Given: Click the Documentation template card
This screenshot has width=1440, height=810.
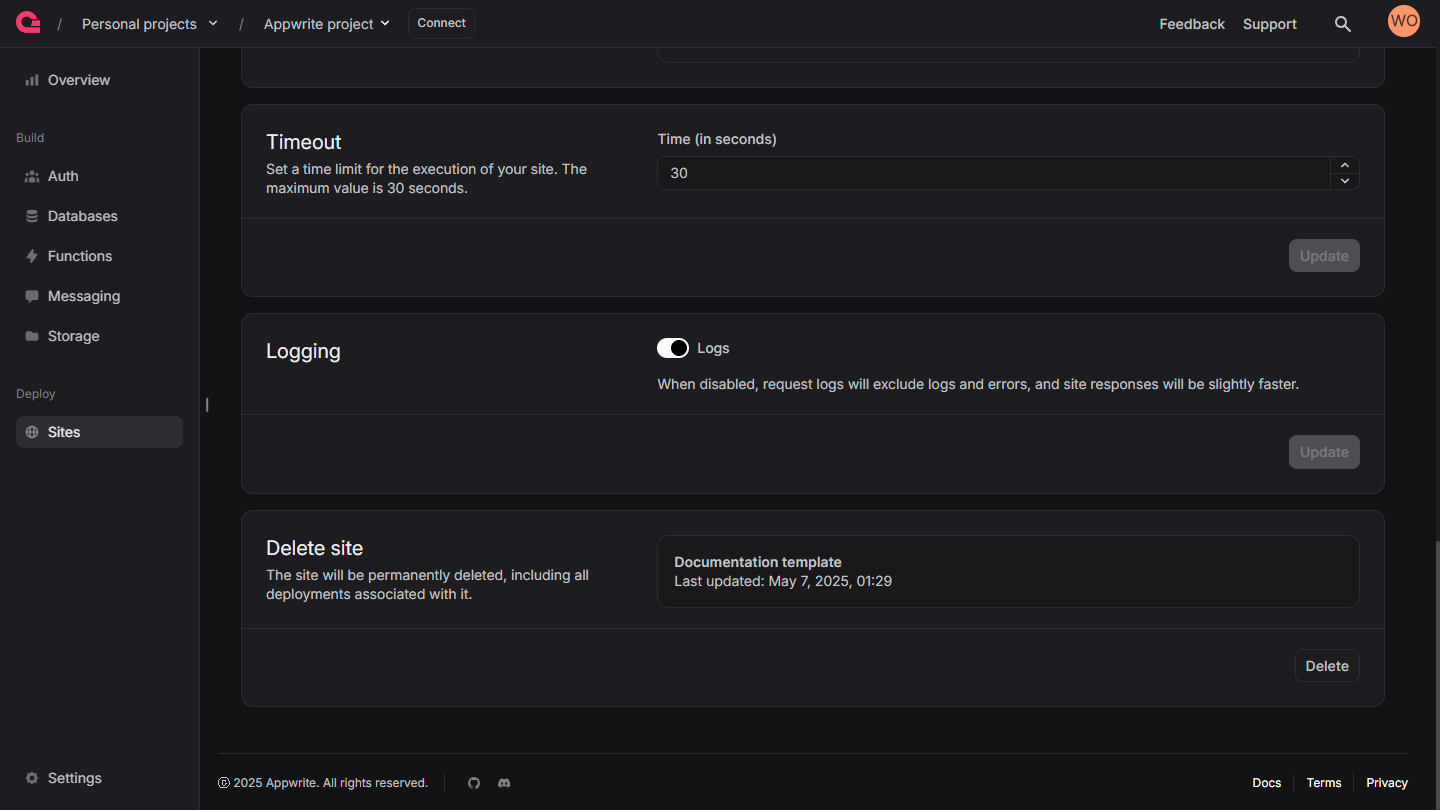Looking at the screenshot, I should coord(1008,571).
